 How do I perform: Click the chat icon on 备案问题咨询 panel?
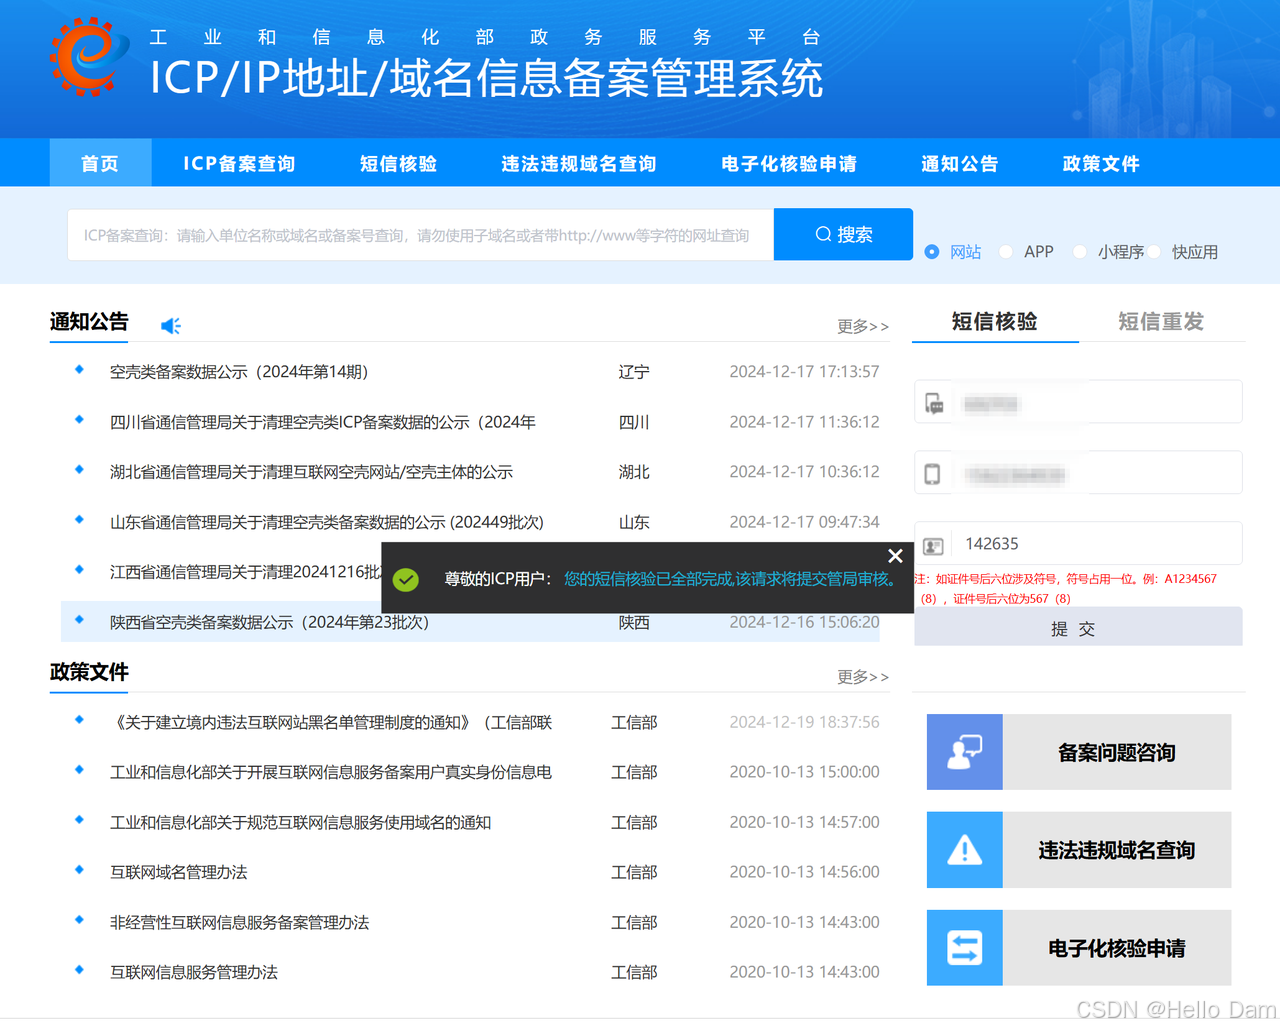964,751
